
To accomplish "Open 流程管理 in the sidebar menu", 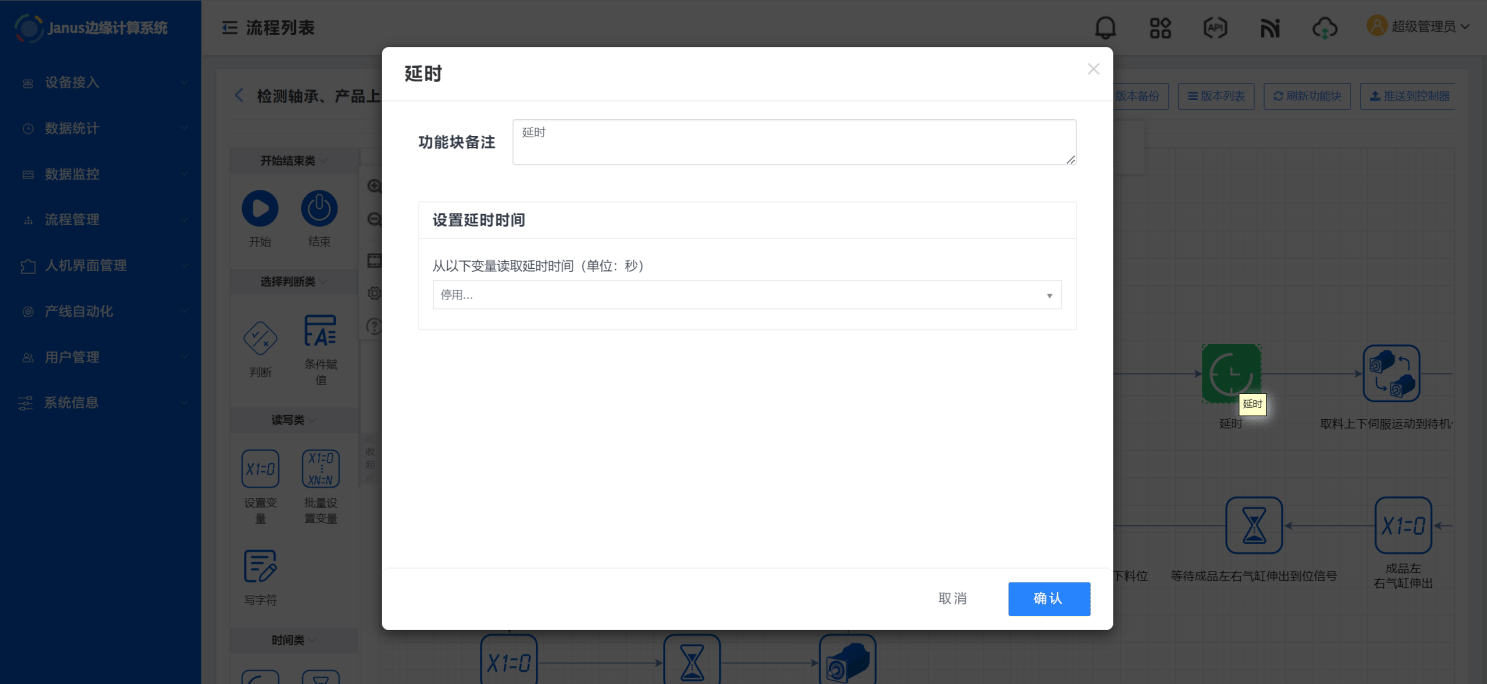I will tap(100, 219).
